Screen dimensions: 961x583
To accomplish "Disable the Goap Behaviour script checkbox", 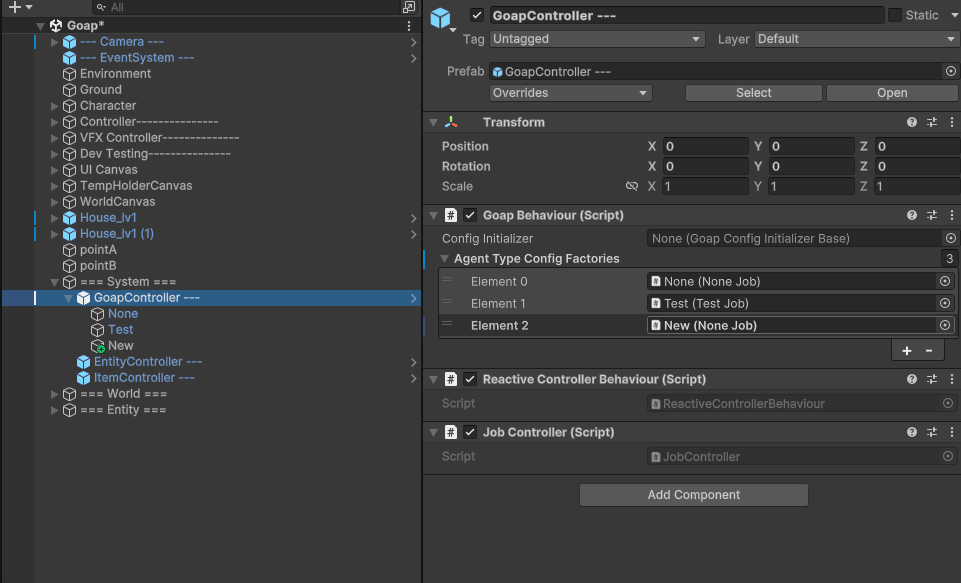I will tap(469, 215).
